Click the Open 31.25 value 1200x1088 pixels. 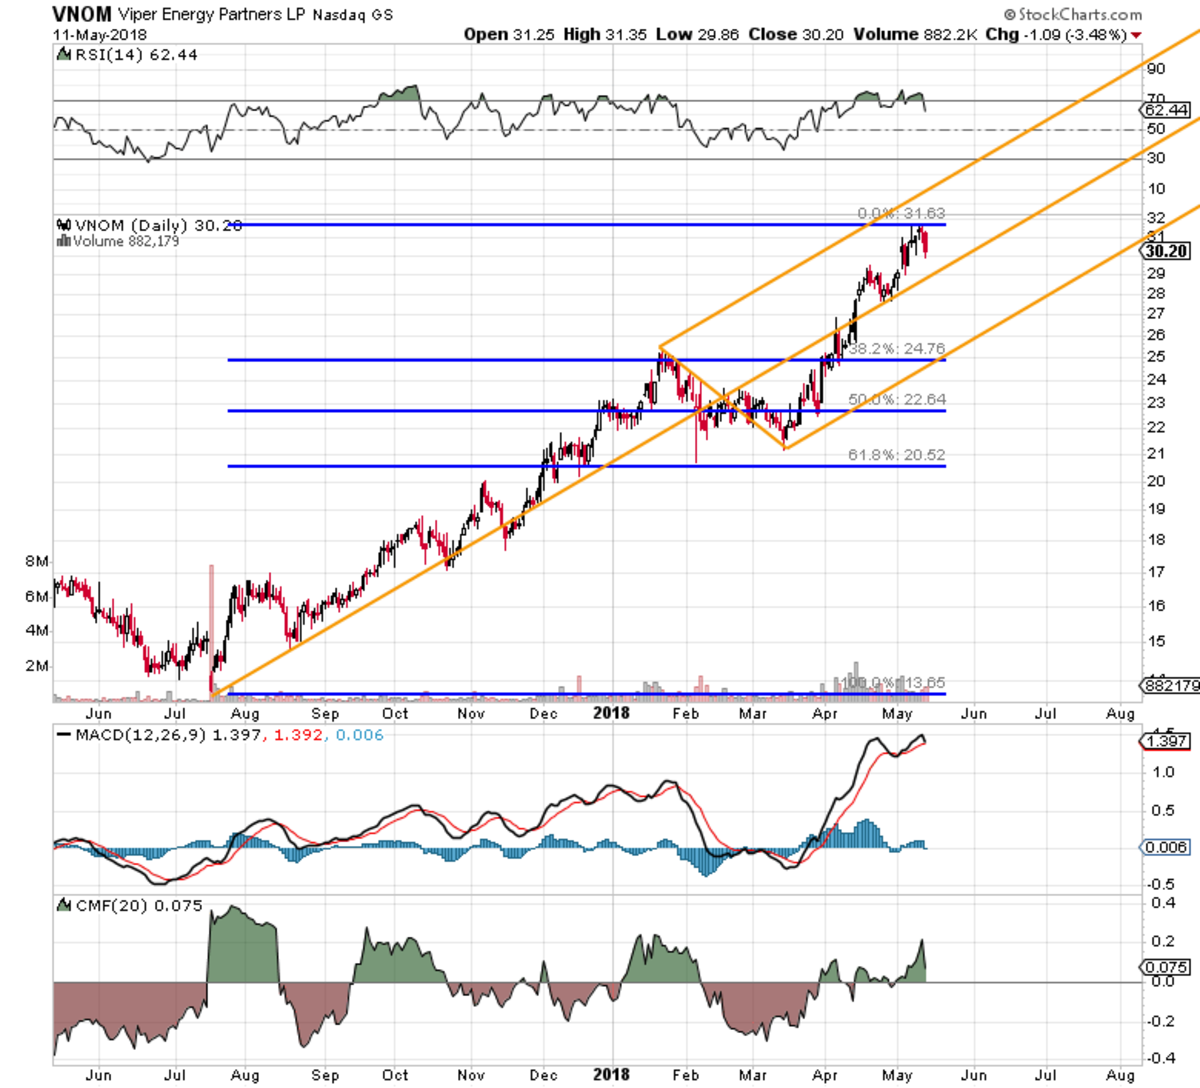point(510,34)
